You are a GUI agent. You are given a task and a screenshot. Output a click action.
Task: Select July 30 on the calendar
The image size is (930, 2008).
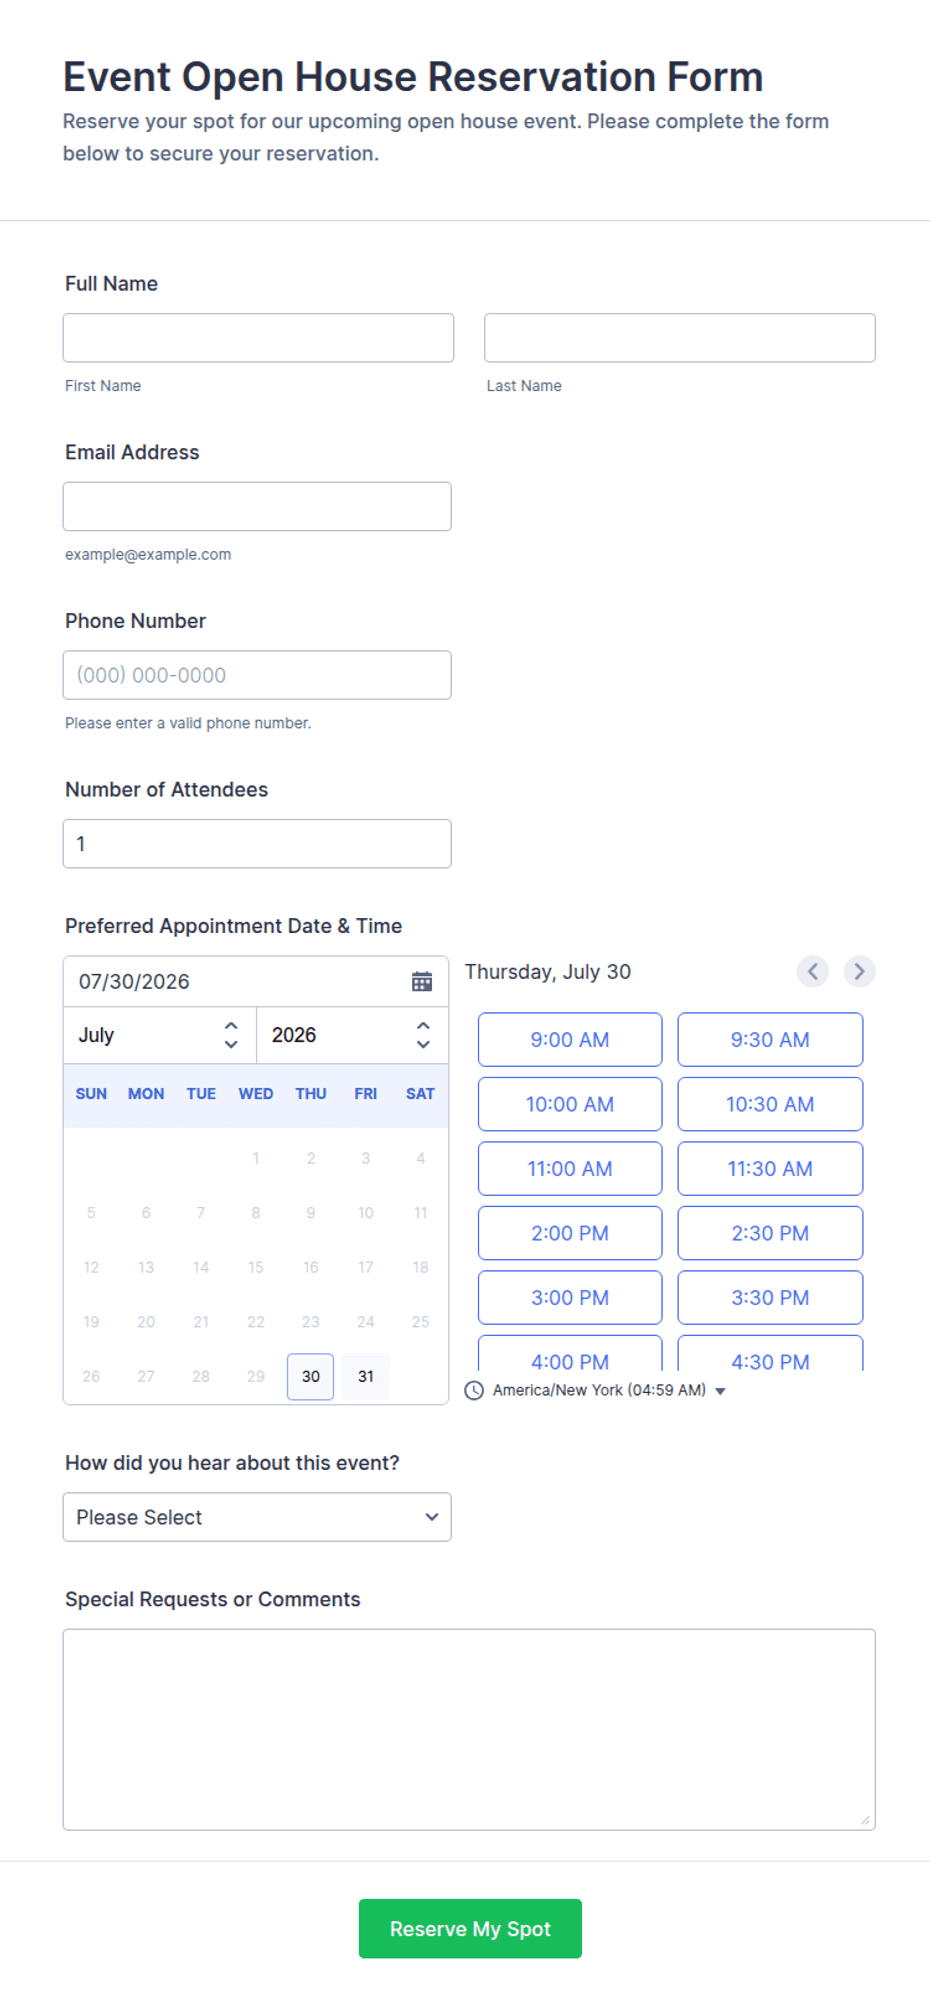pos(311,1377)
